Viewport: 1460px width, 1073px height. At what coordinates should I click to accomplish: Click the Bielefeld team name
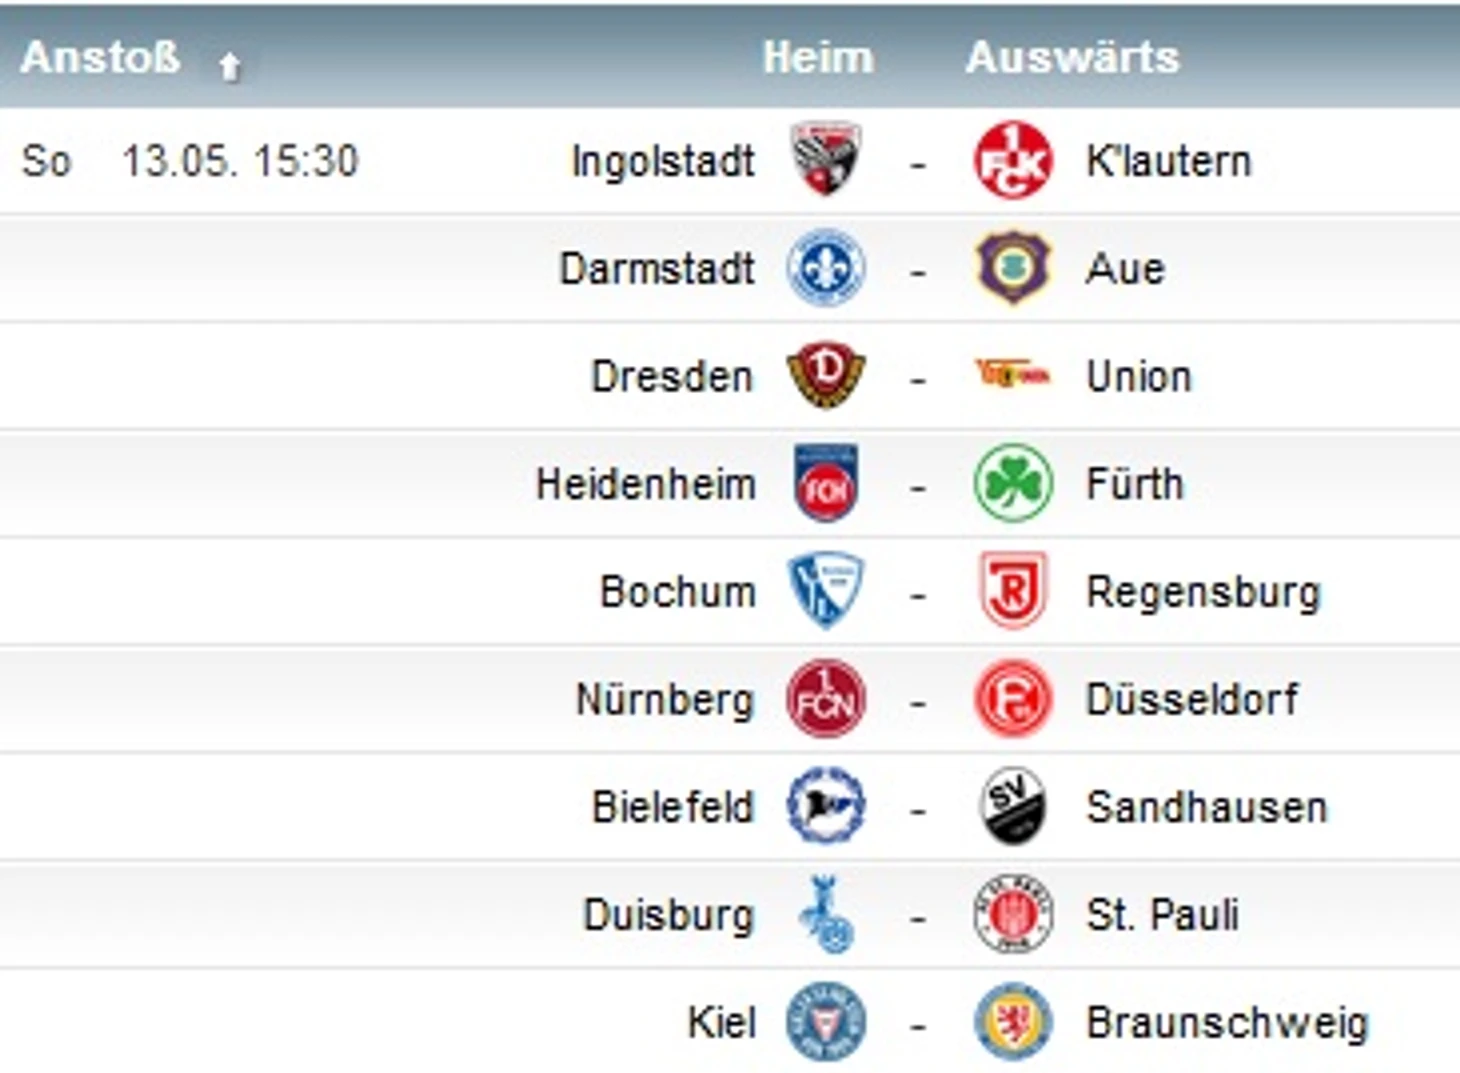coord(673,806)
